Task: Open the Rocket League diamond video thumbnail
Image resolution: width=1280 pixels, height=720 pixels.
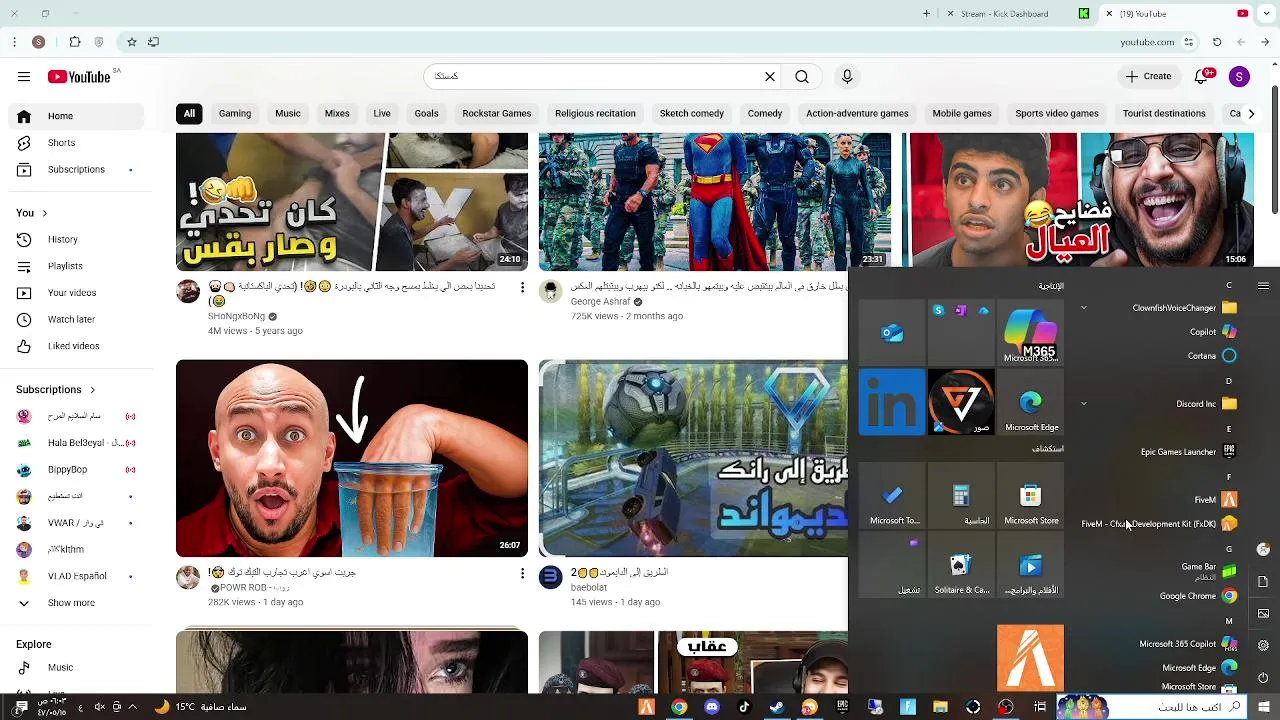Action: [x=693, y=458]
